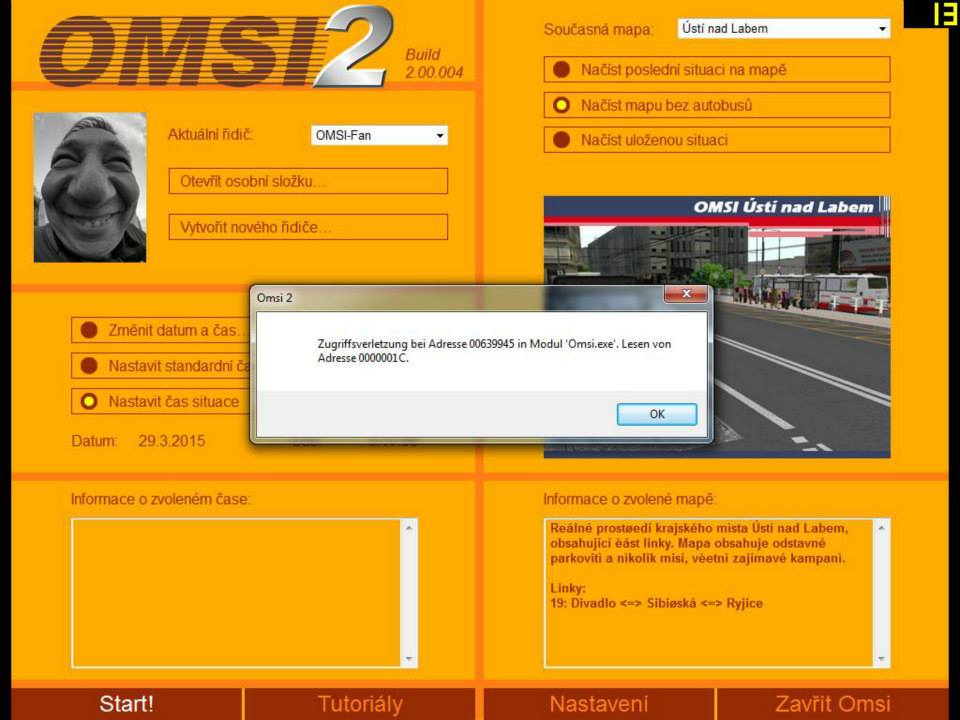The width and height of the screenshot is (960, 720).
Task: Open the Tutoriály section
Action: (360, 704)
